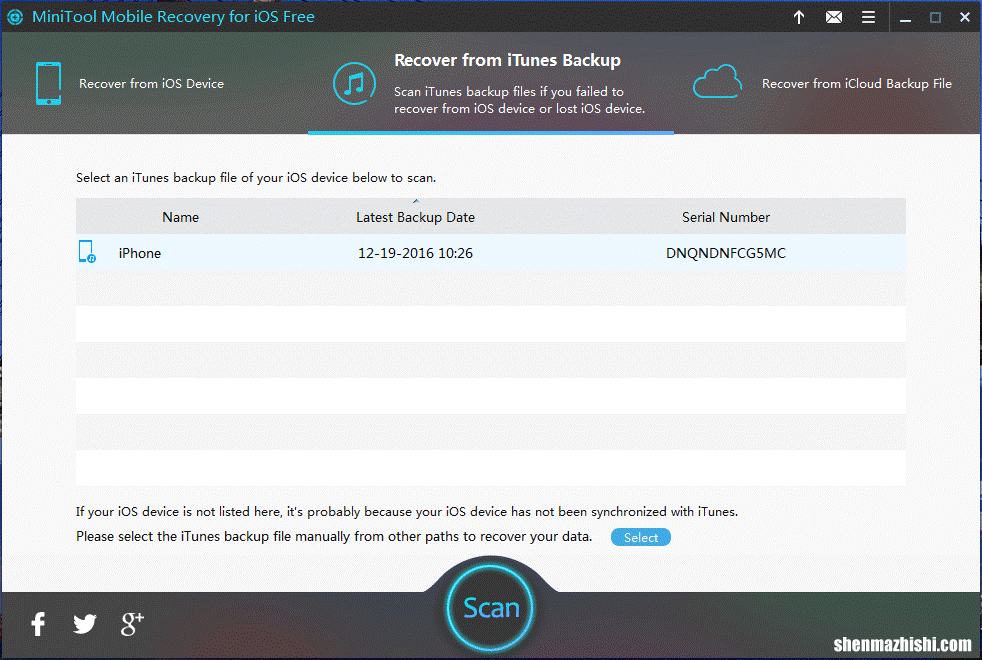Click the serial number DNQNDNFCG5MC

[726, 253]
